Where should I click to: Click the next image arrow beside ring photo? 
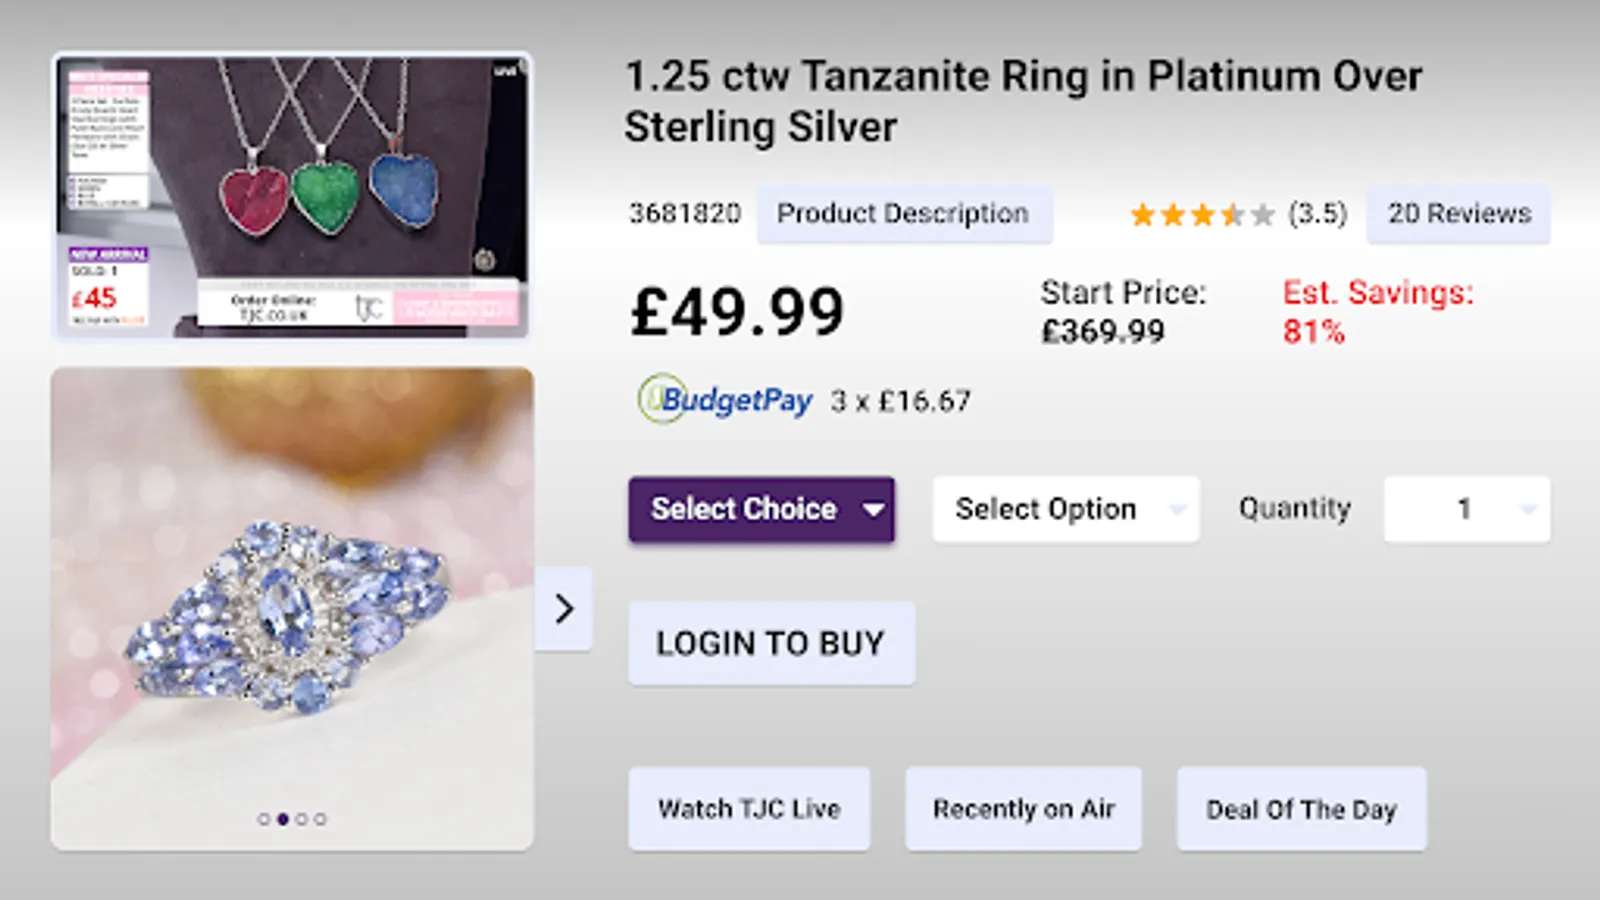[564, 609]
